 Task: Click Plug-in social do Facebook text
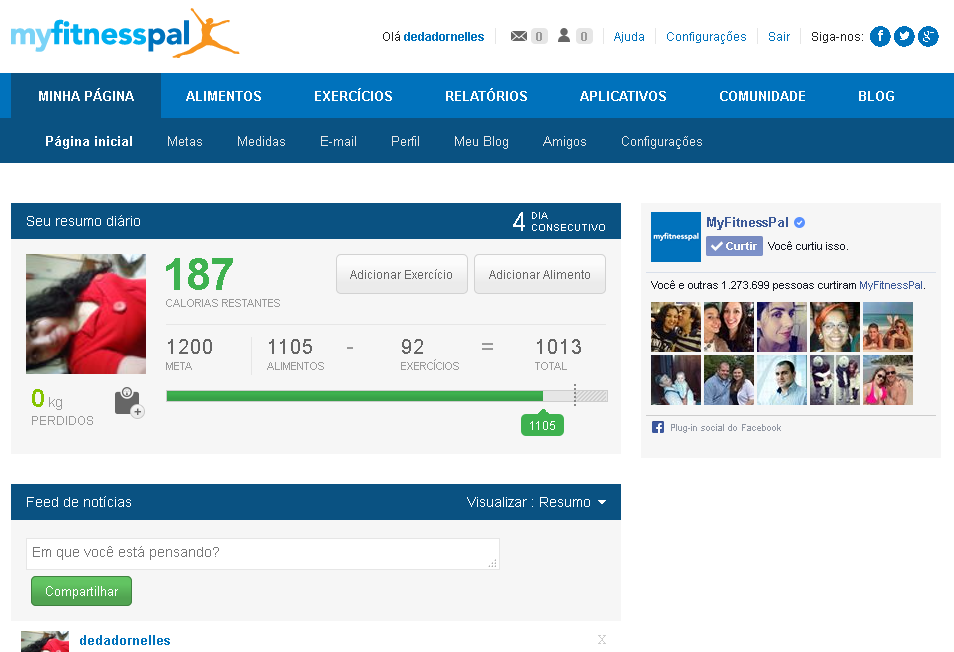tap(725, 428)
